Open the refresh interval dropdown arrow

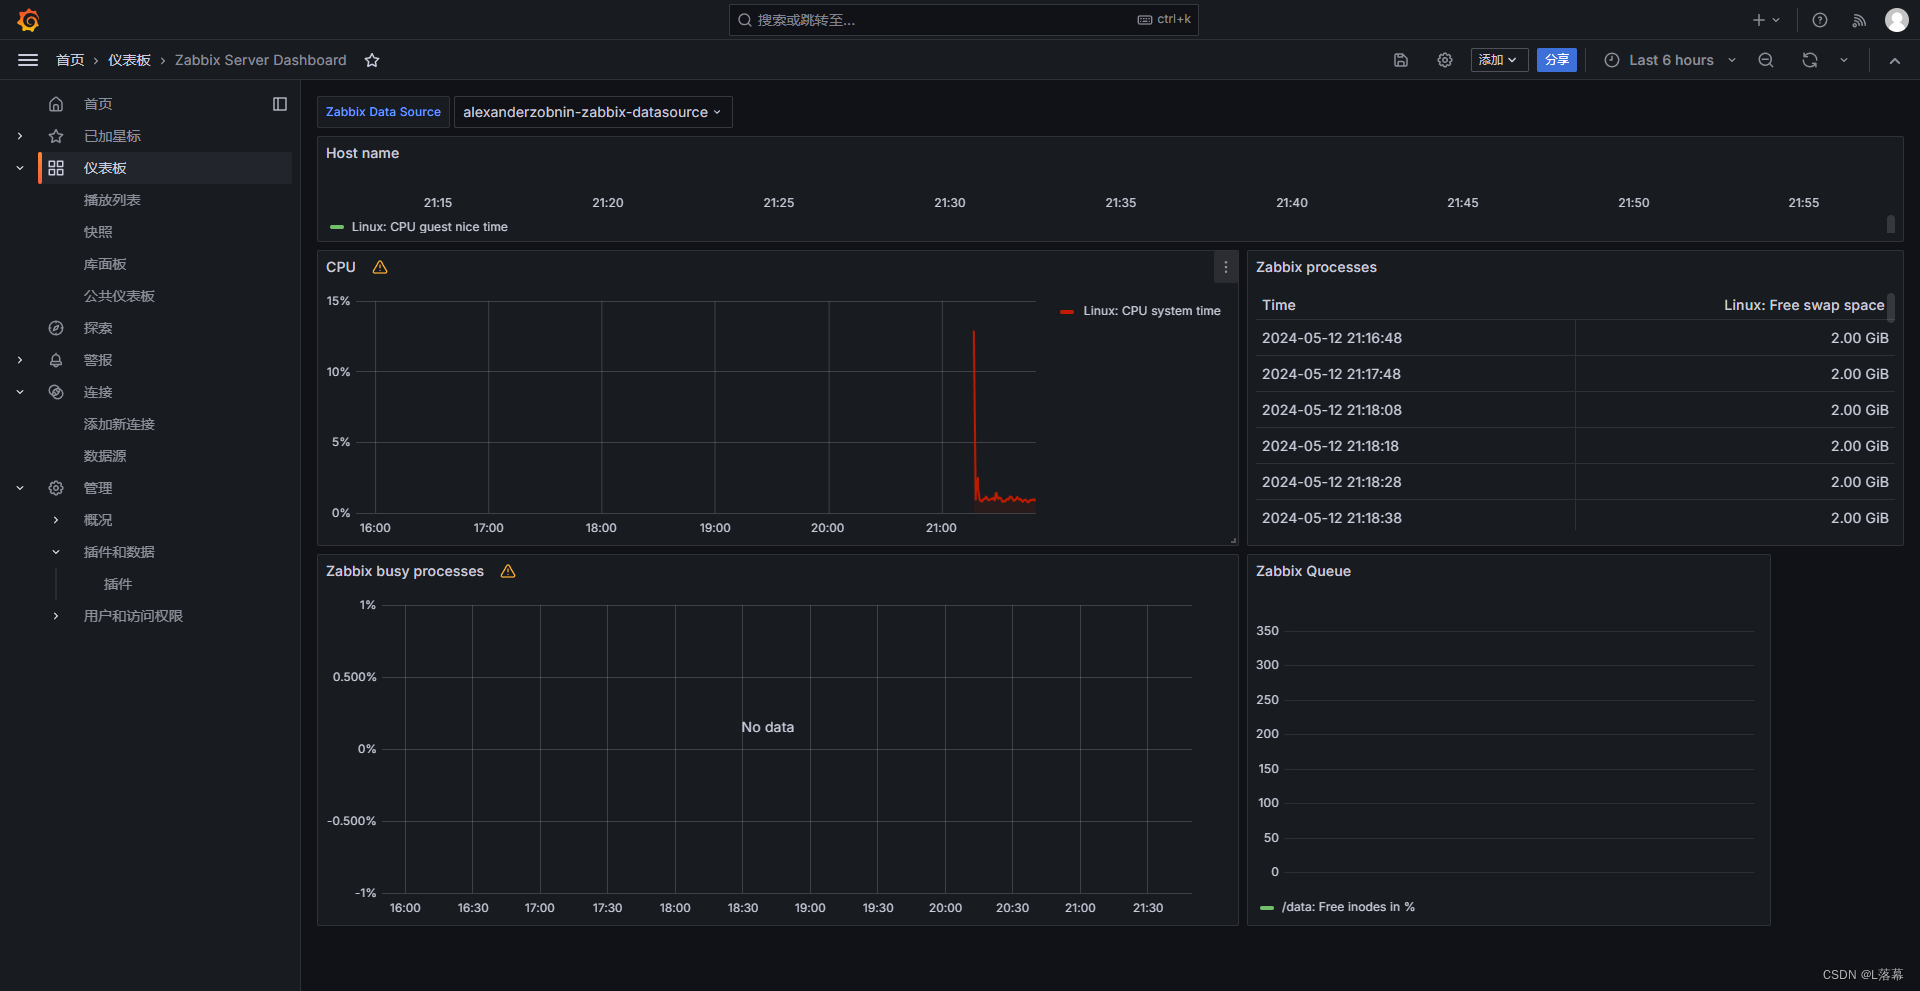pyautogui.click(x=1844, y=60)
